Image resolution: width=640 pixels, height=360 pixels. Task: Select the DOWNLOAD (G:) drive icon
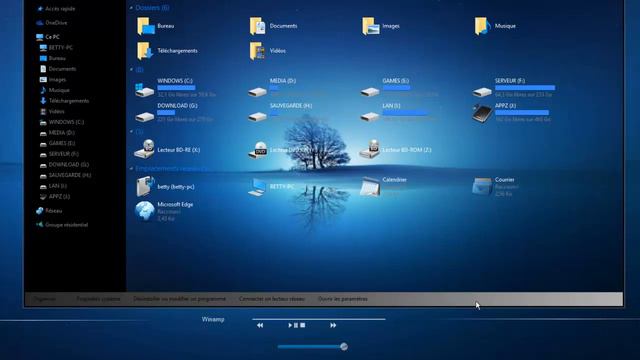[x=144, y=117]
